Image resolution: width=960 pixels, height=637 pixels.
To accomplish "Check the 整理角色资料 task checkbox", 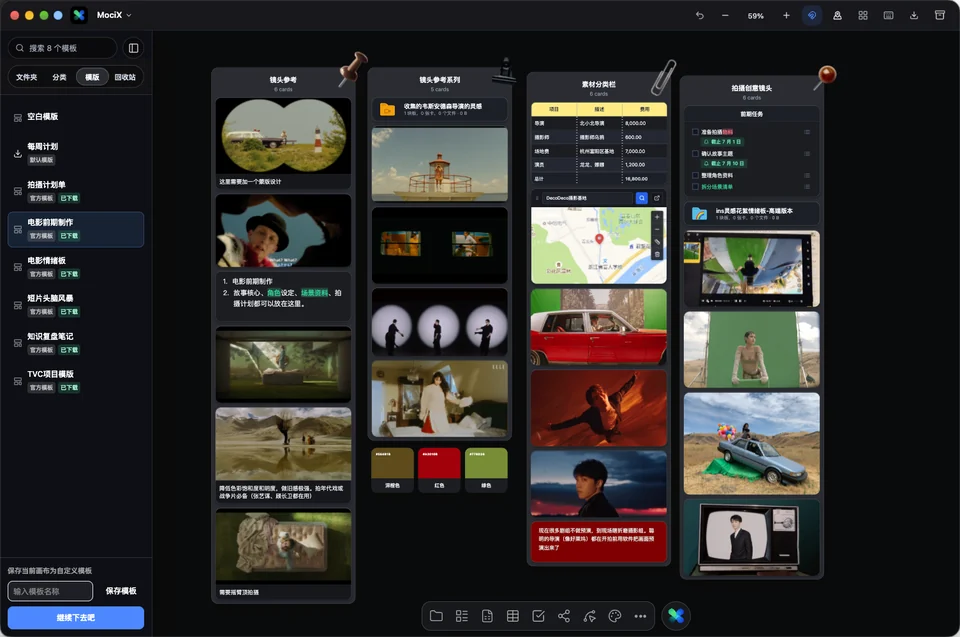I will click(695, 176).
